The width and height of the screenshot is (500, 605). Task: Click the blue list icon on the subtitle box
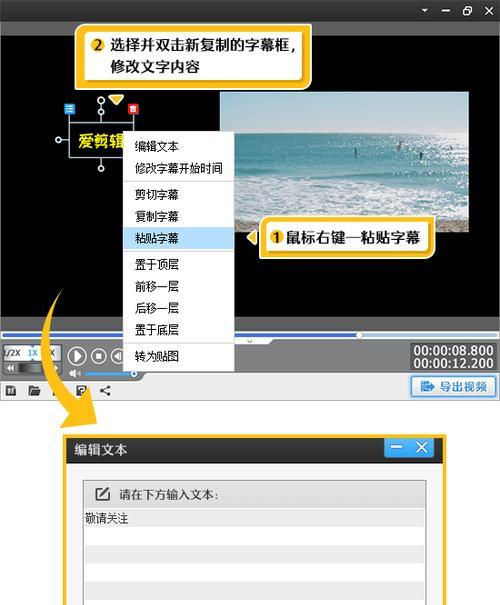pyautogui.click(x=69, y=109)
